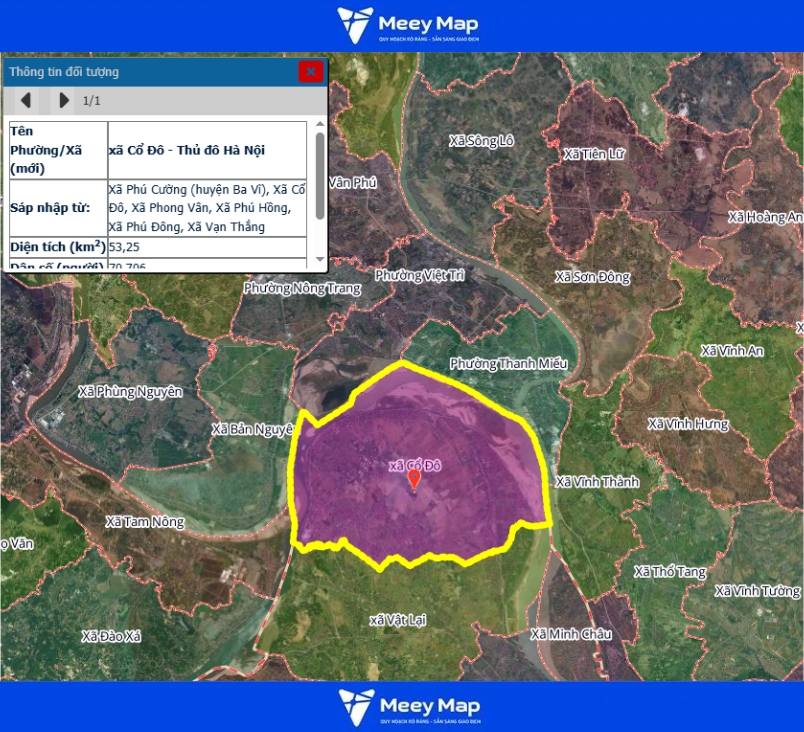This screenshot has width=804, height=732.
Task: Click the Meey Map logo in header
Action: [408, 26]
